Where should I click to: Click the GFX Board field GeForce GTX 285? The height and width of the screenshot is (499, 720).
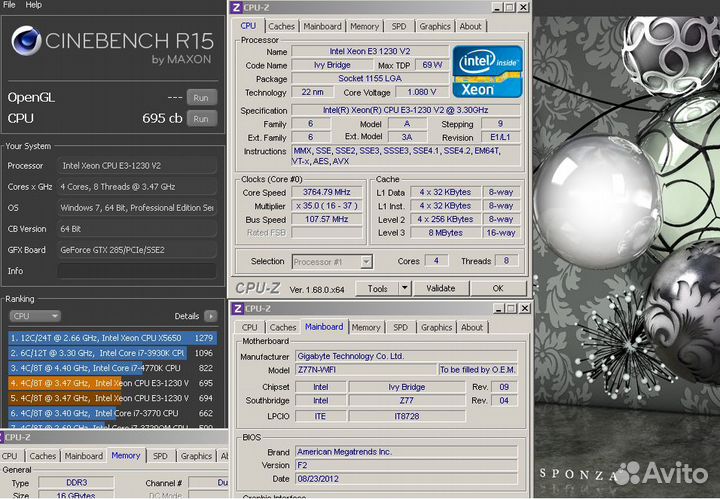click(x=137, y=250)
